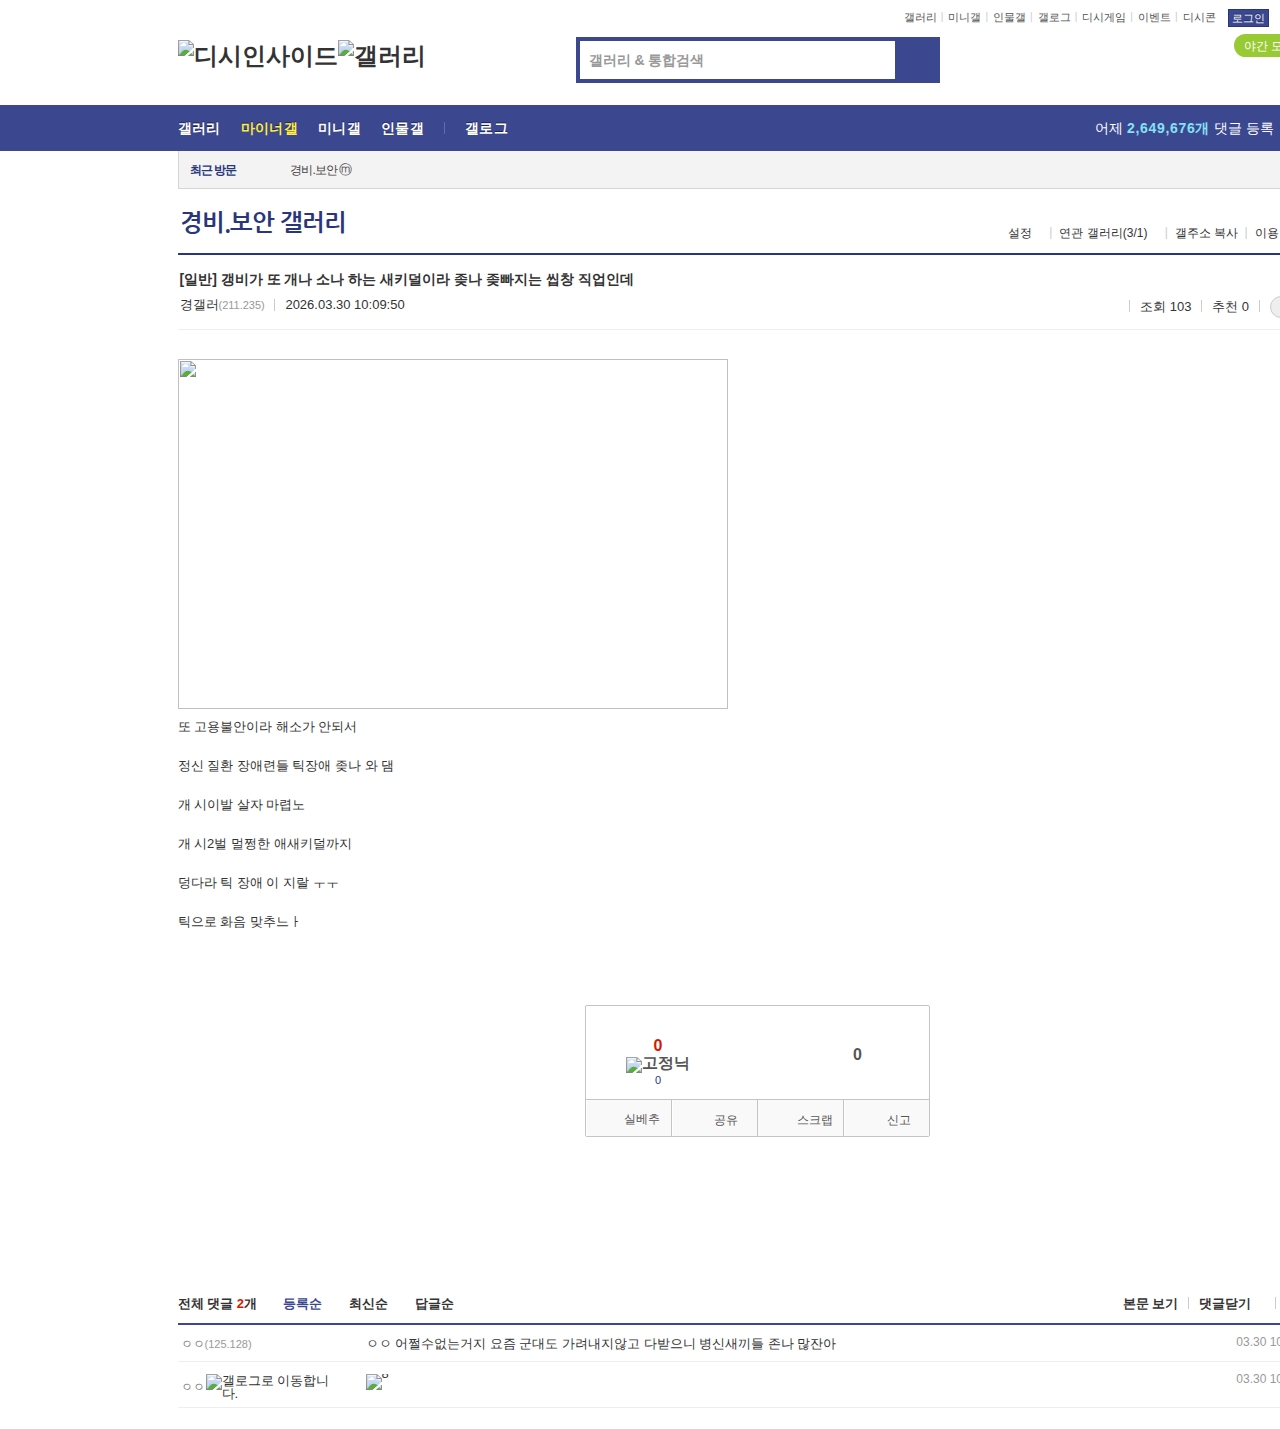This screenshot has height=1429, width=1280.
Task: Select 인물갤 in the navigation bar
Action: pyautogui.click(x=402, y=128)
